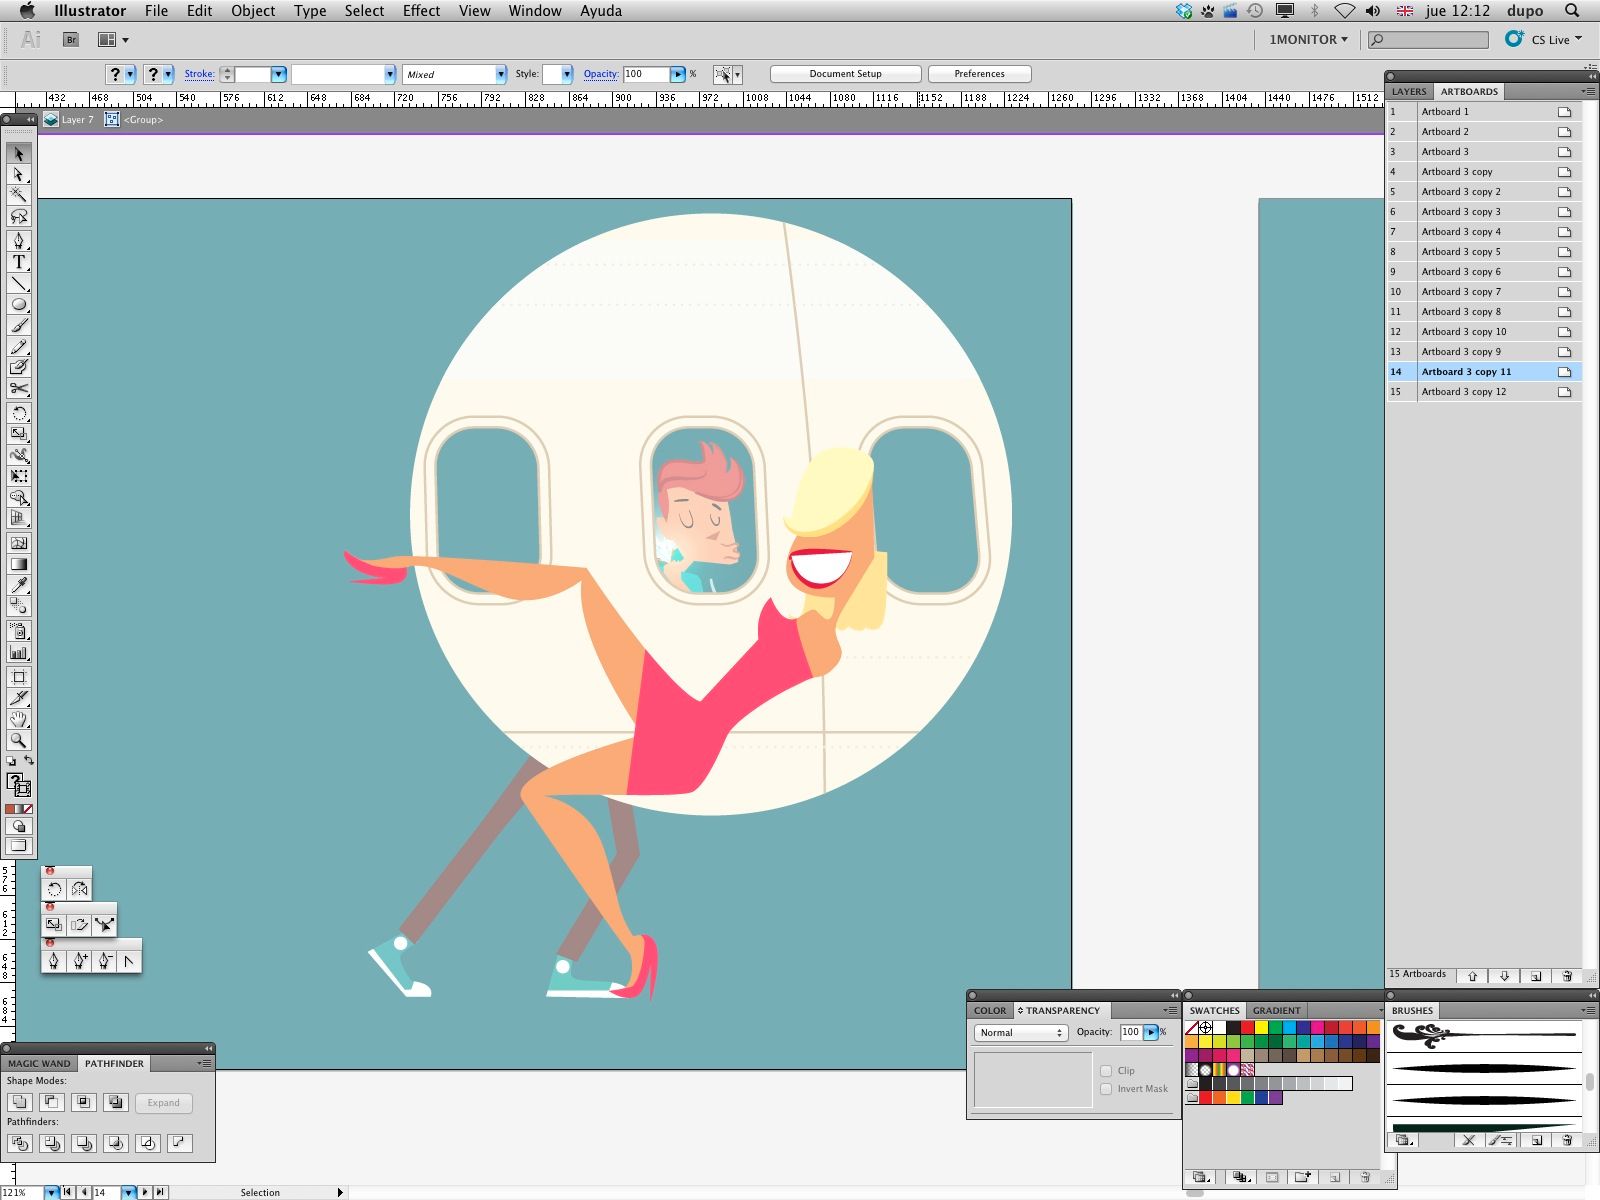Open Preferences from the control bar
This screenshot has width=1600, height=1200.
[979, 74]
